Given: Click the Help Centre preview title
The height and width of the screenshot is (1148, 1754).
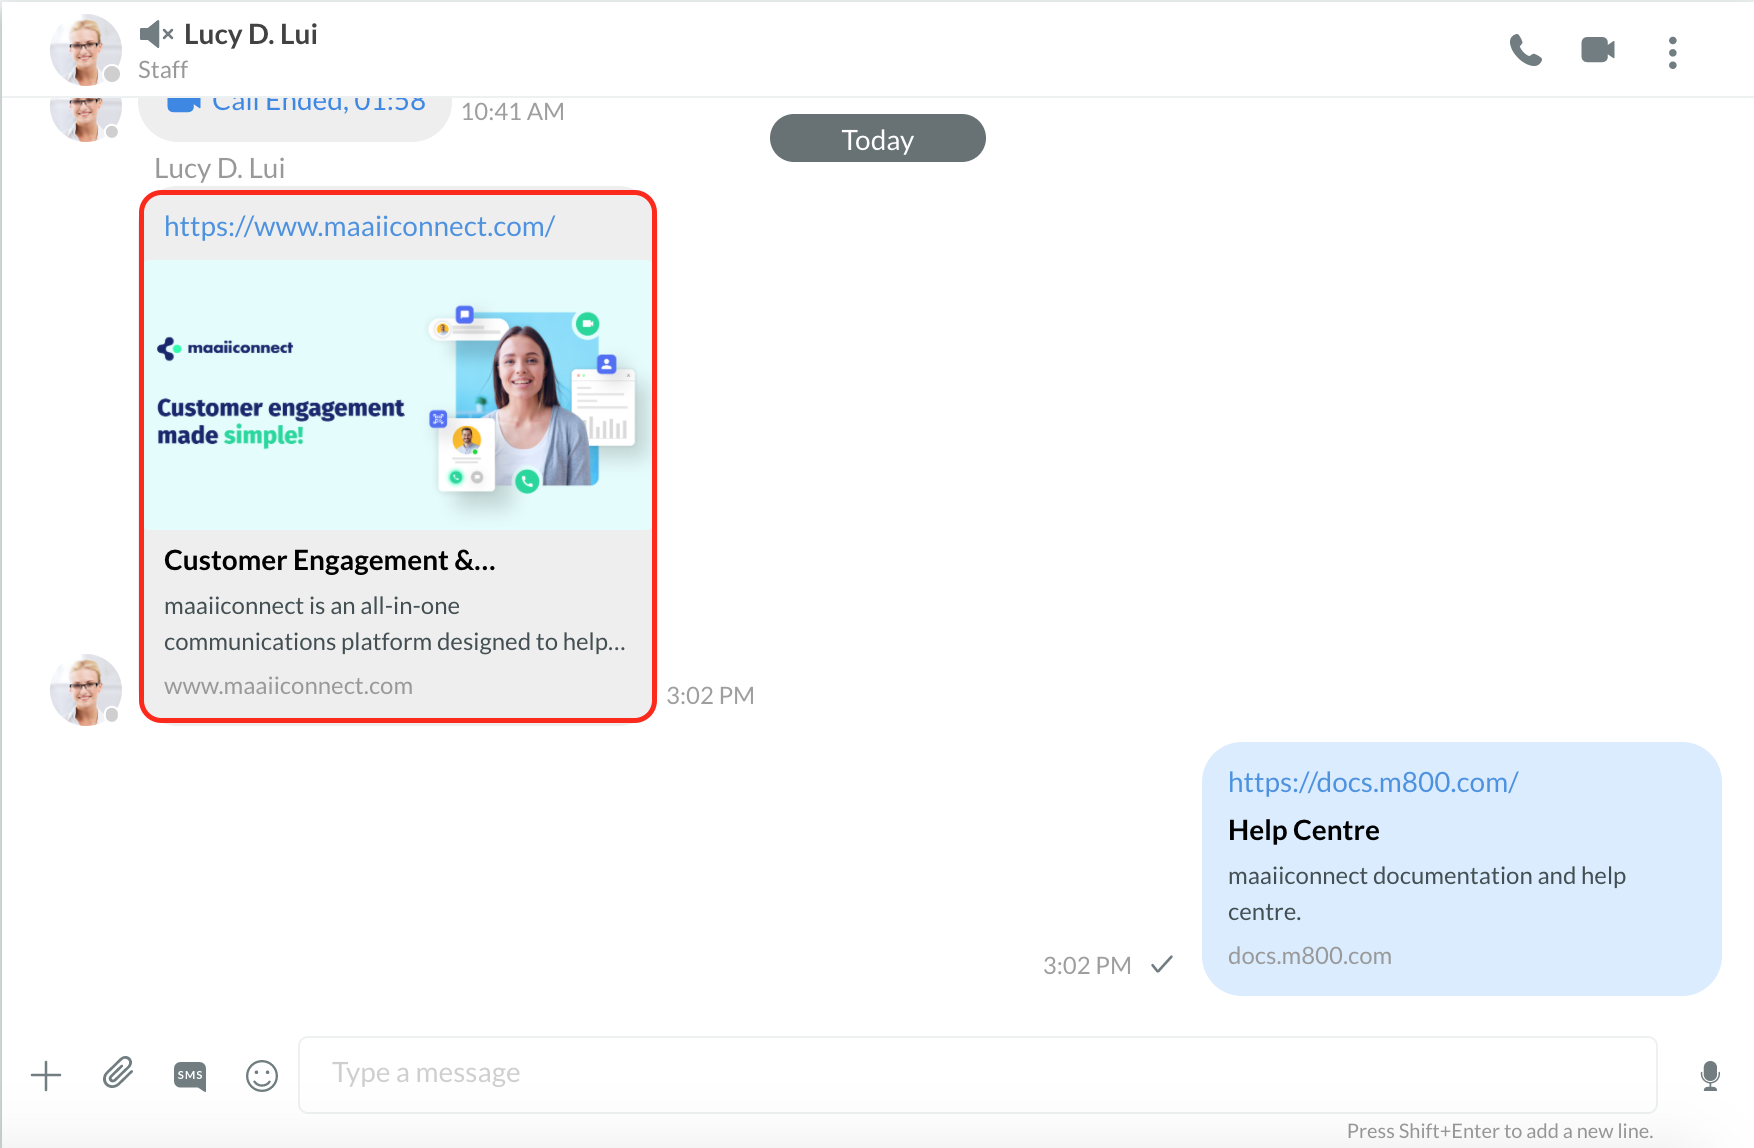Looking at the screenshot, I should point(1304,831).
